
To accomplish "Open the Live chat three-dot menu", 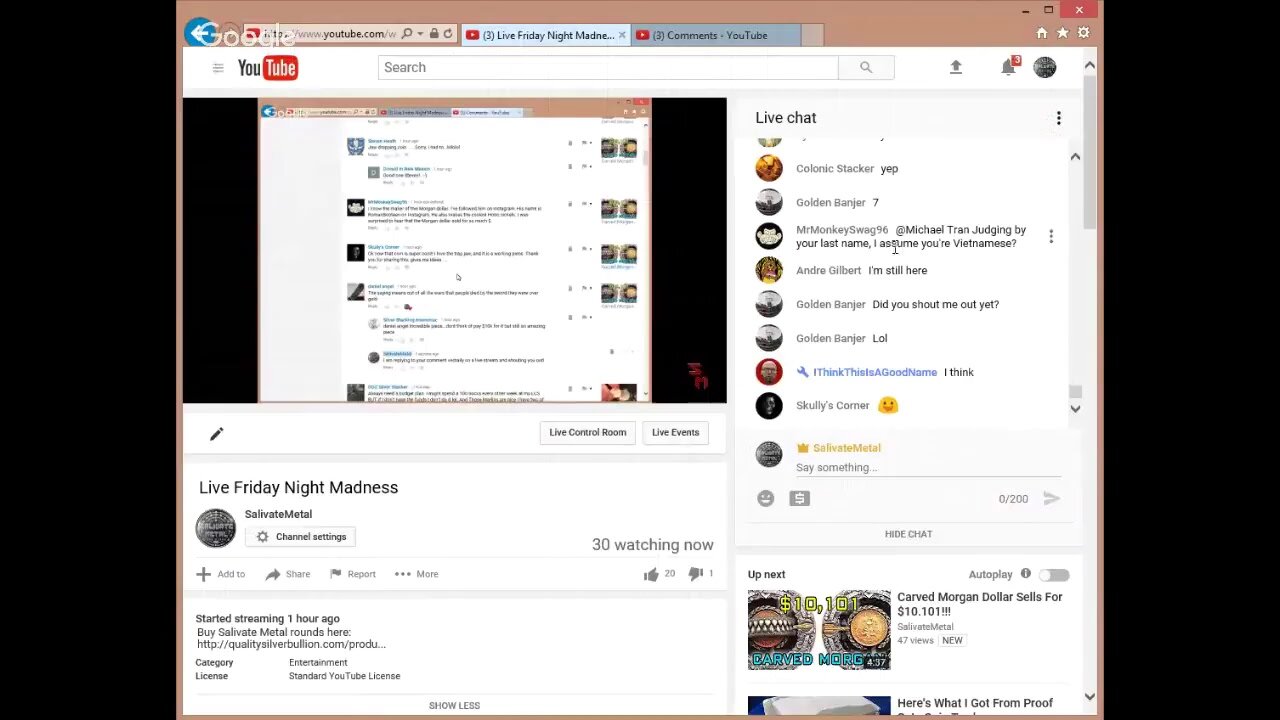I will click(x=1059, y=118).
